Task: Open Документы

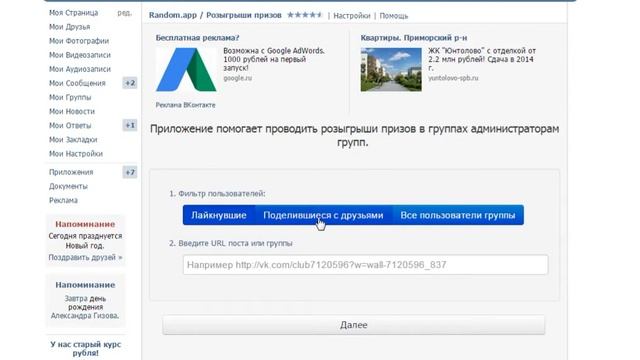Action: [68, 186]
